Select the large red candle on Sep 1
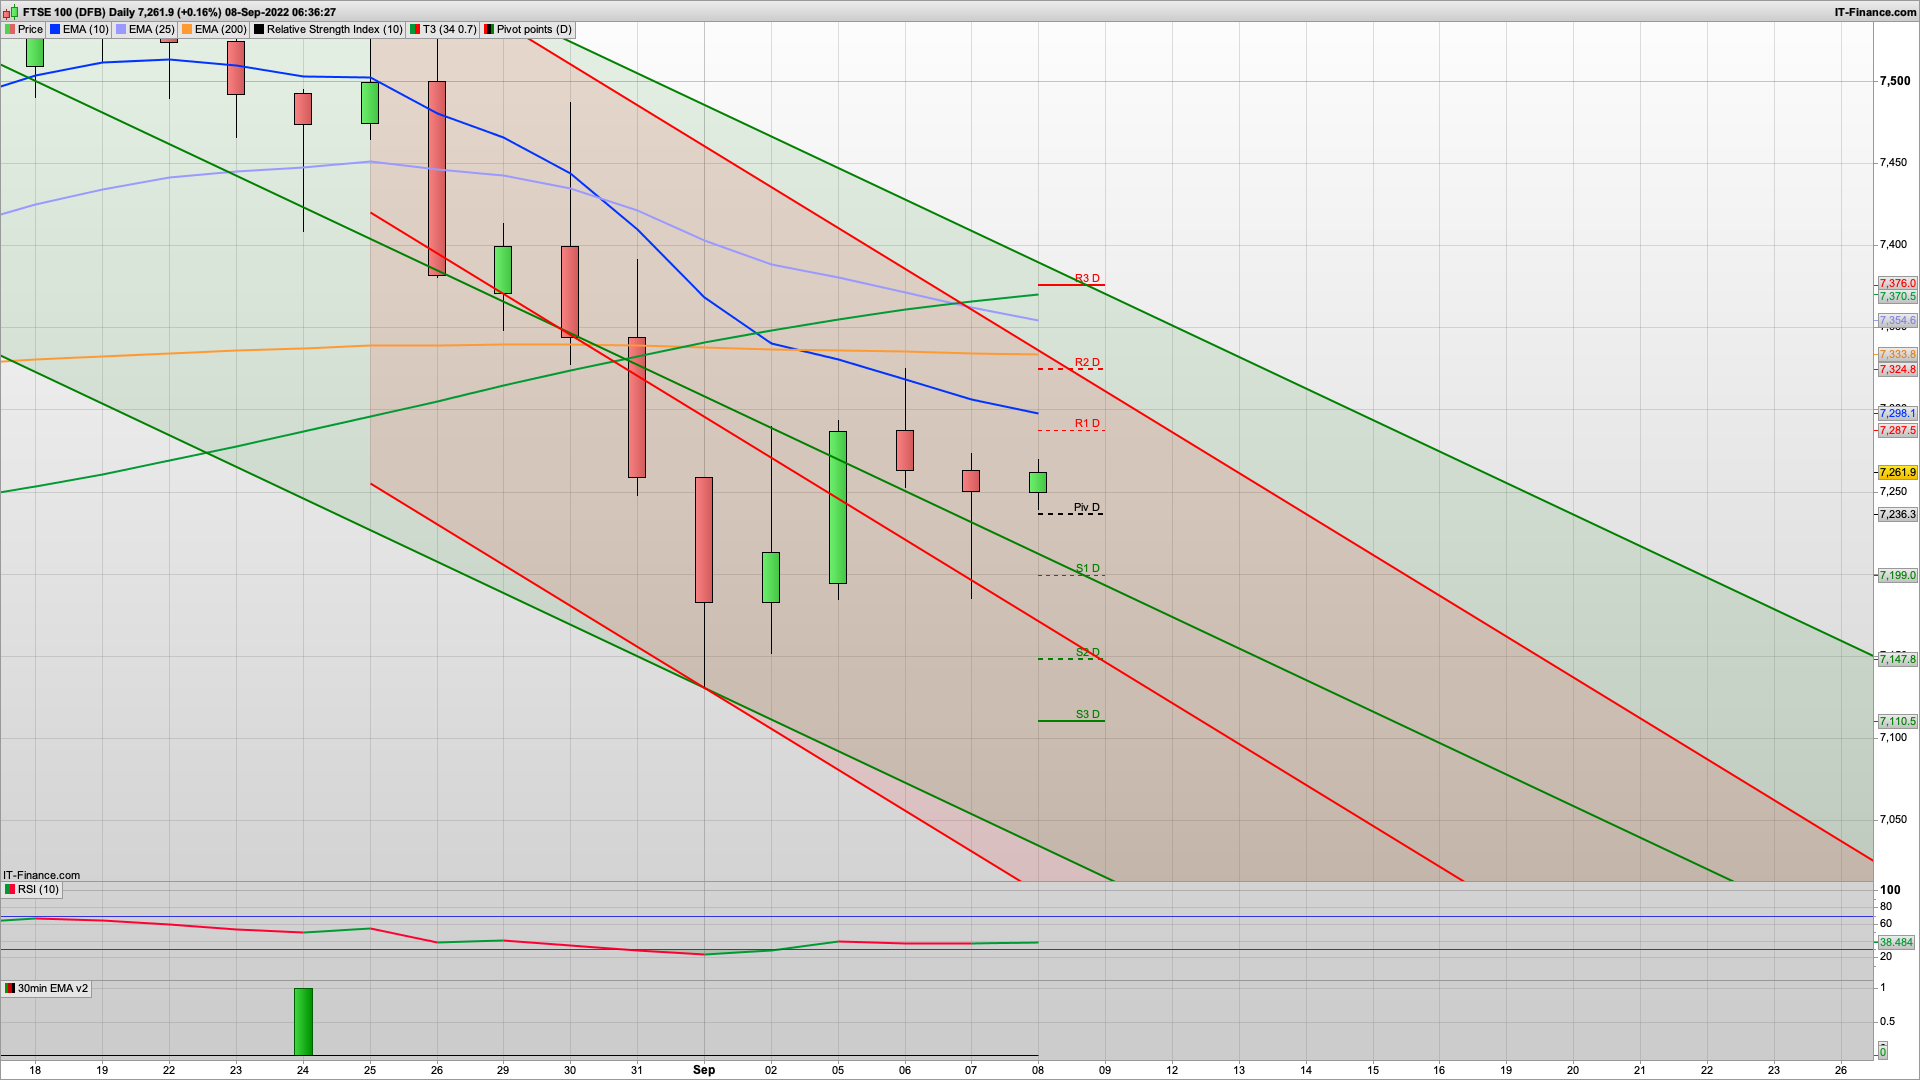1920x1080 pixels. coord(704,540)
